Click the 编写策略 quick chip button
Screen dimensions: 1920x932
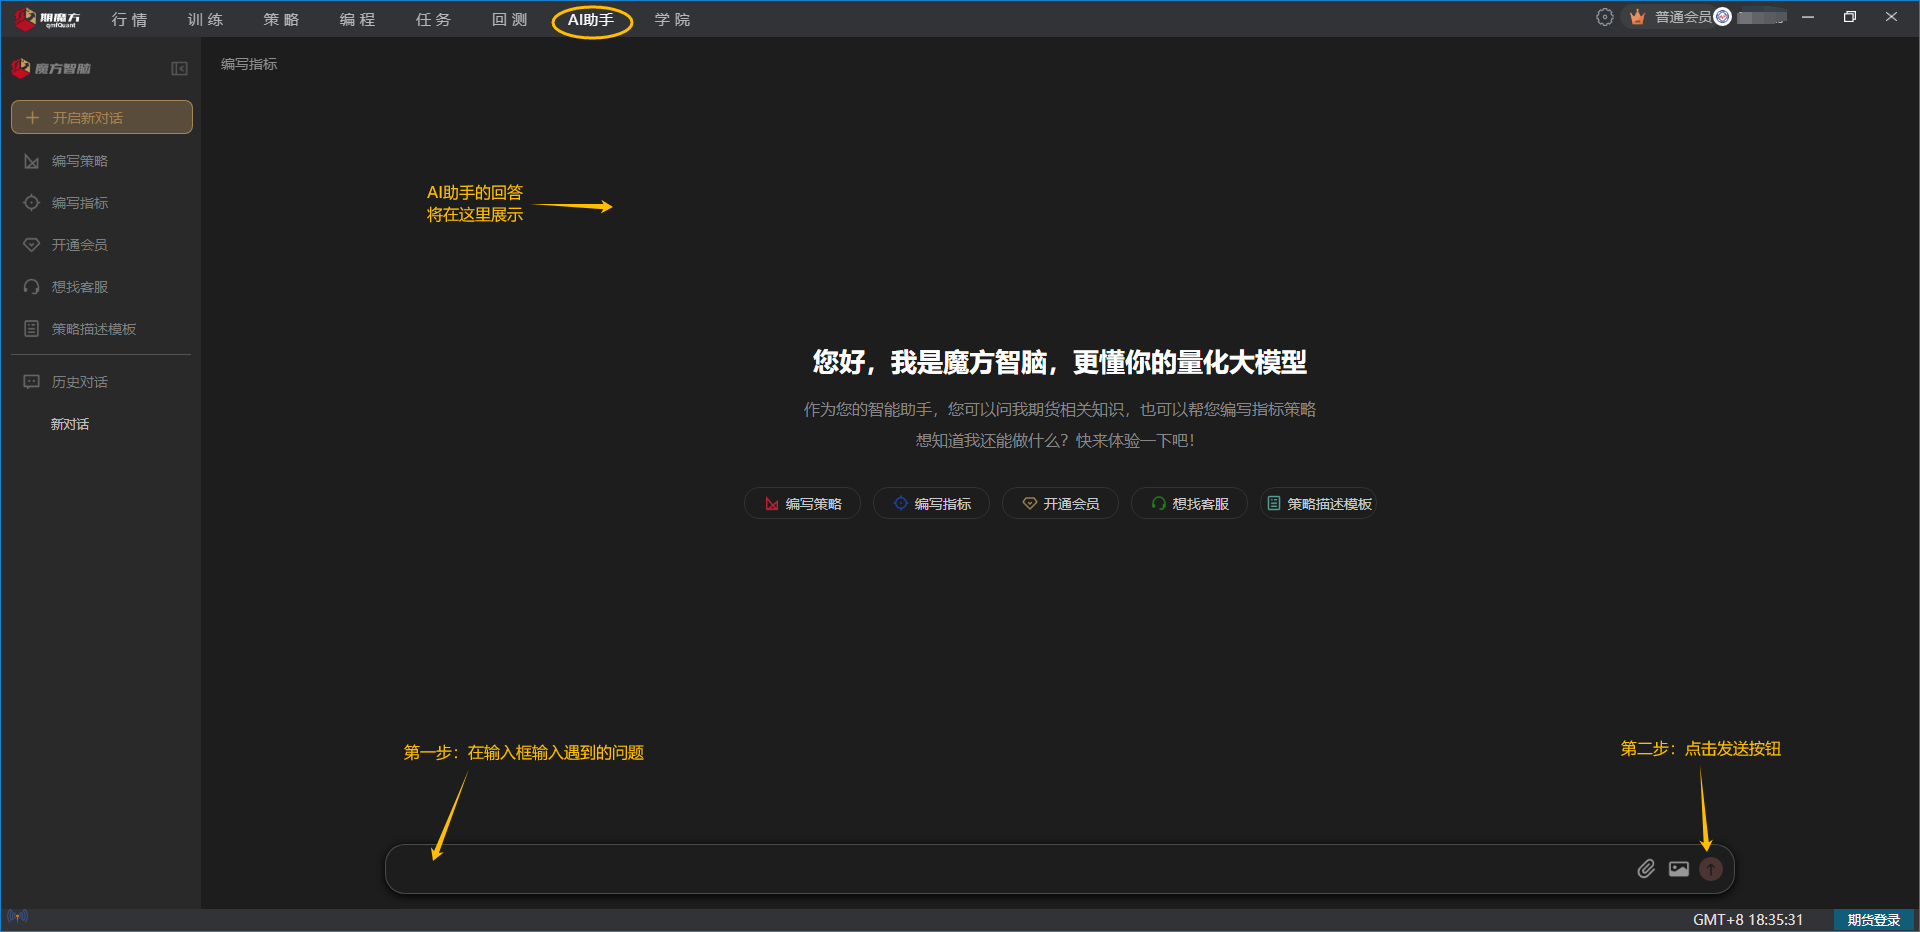coord(803,504)
